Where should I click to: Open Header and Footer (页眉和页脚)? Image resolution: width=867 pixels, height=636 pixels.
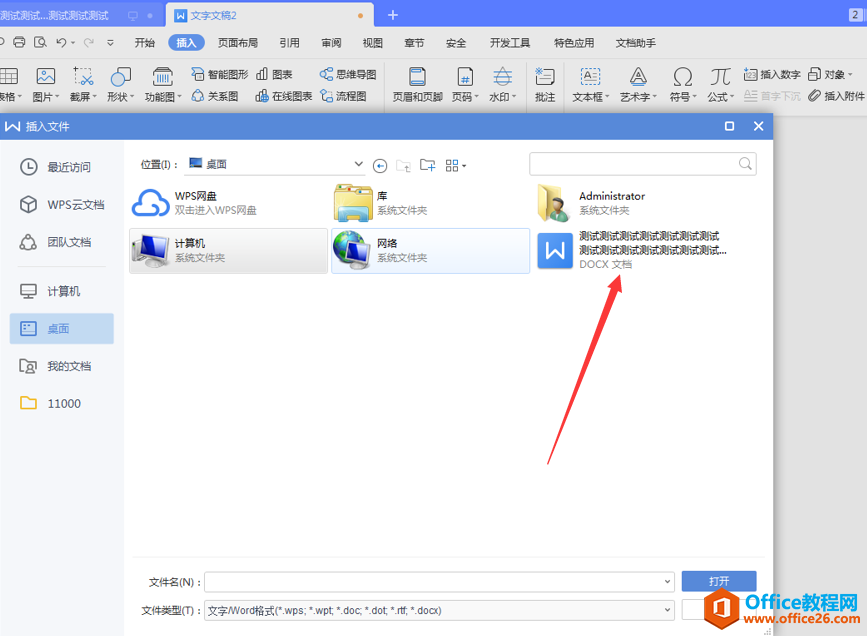[x=417, y=85]
